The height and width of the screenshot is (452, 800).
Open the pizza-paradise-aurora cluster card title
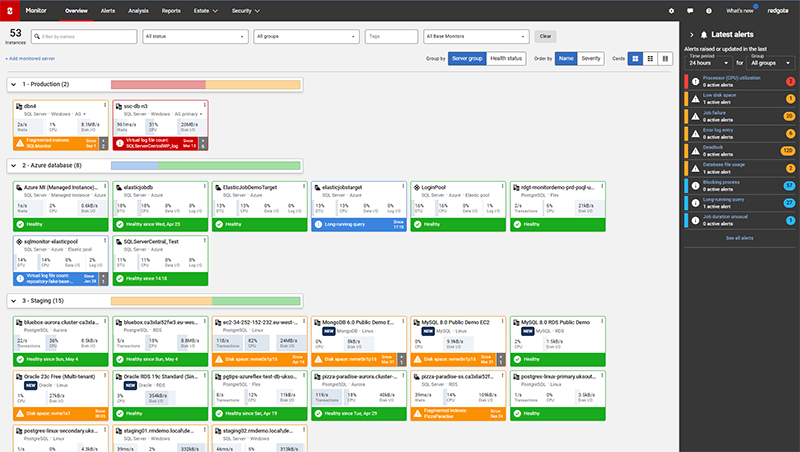point(360,376)
